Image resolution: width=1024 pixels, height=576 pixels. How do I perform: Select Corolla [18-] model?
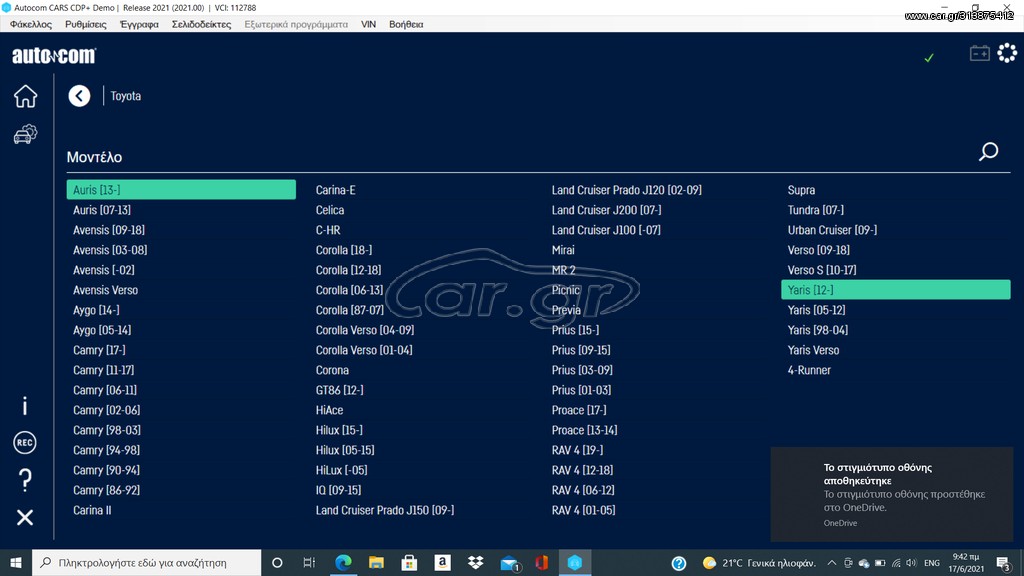344,250
